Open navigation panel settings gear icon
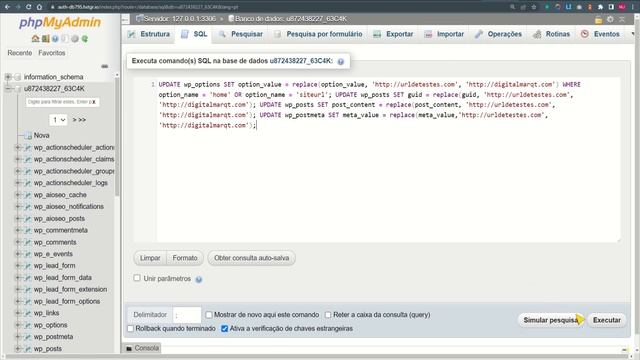Screen dimensions: 640x360 click(75, 39)
